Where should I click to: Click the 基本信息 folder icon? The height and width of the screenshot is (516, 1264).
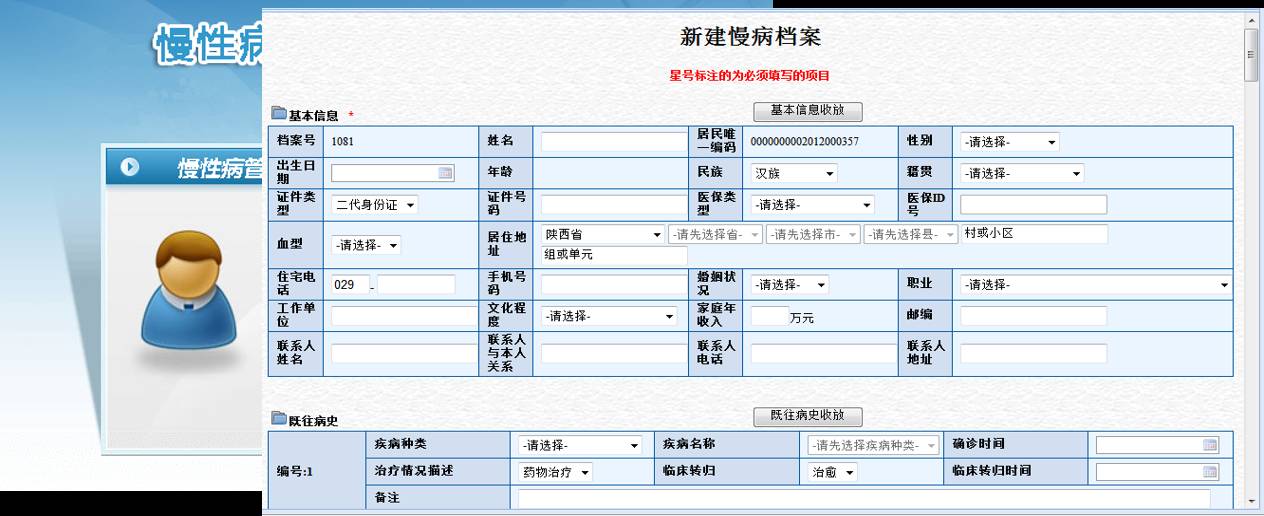(279, 114)
